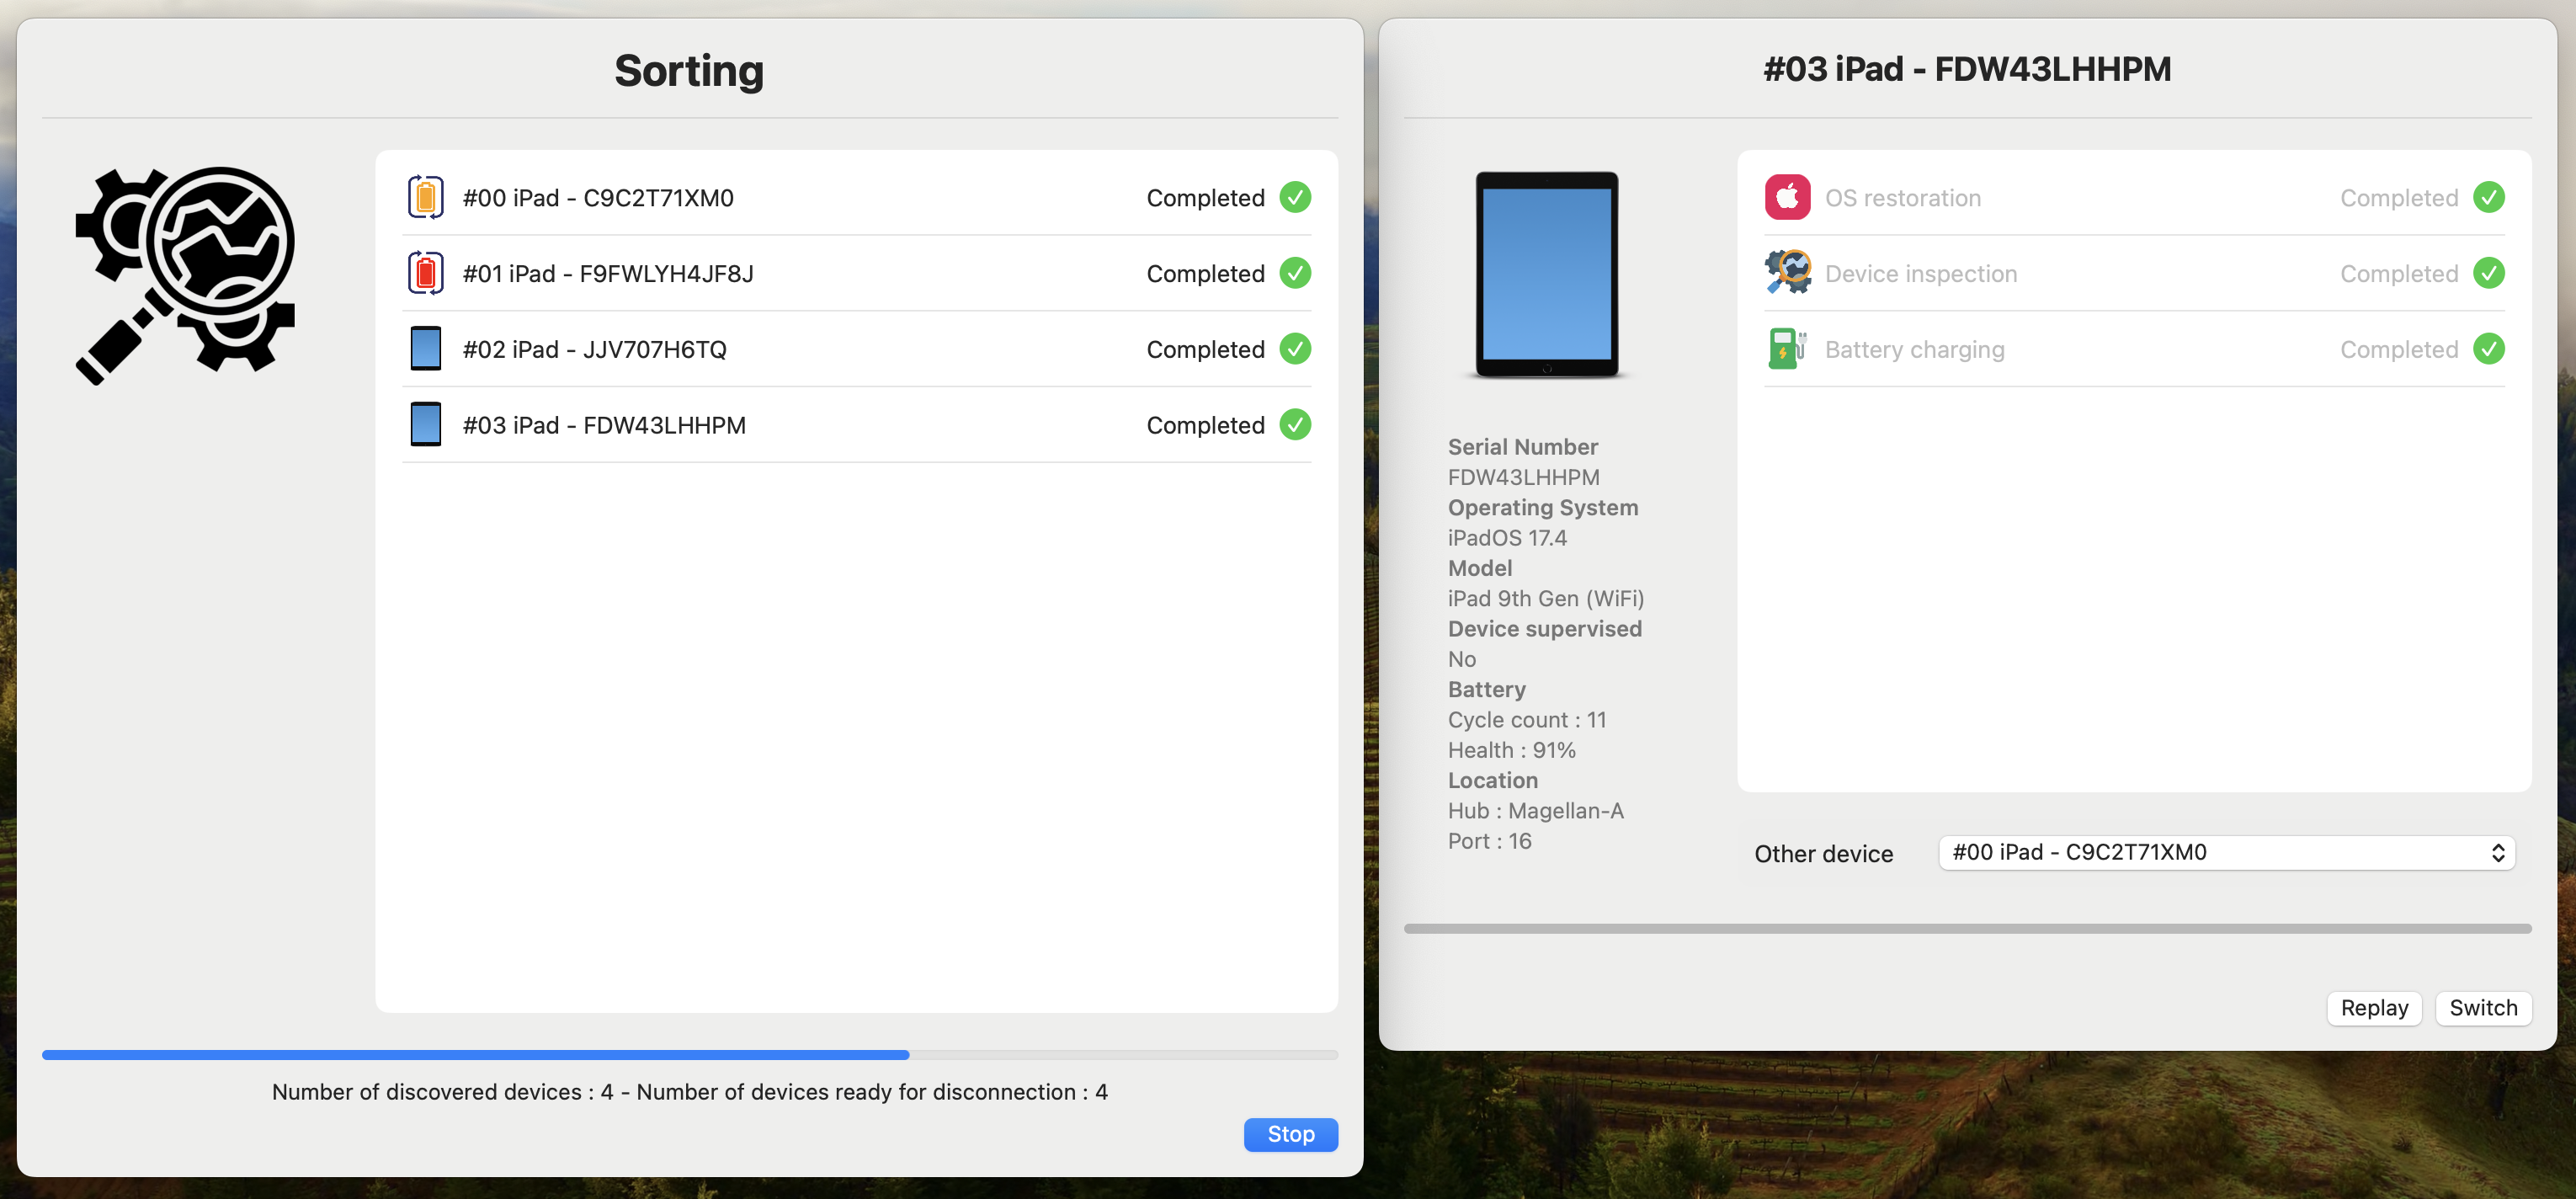The width and height of the screenshot is (2576, 1199).
Task: Click the Device supervised value No
Action: pyautogui.click(x=1462, y=659)
